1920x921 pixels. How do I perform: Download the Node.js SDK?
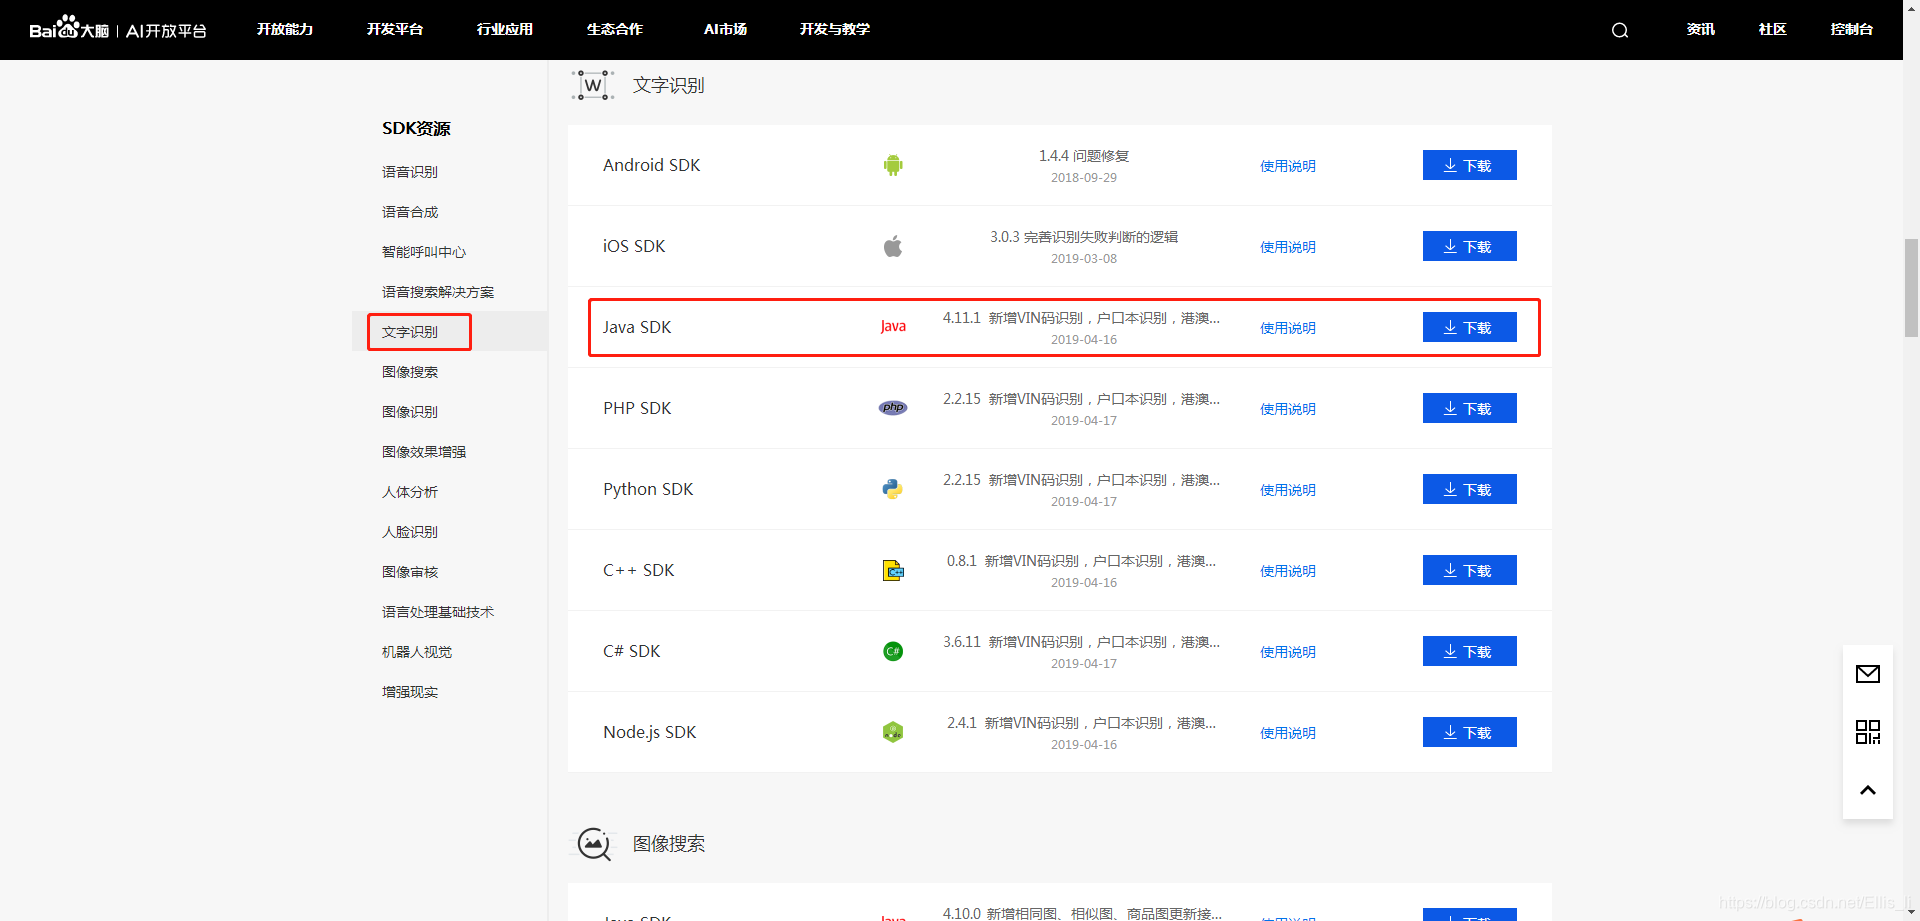1469,732
